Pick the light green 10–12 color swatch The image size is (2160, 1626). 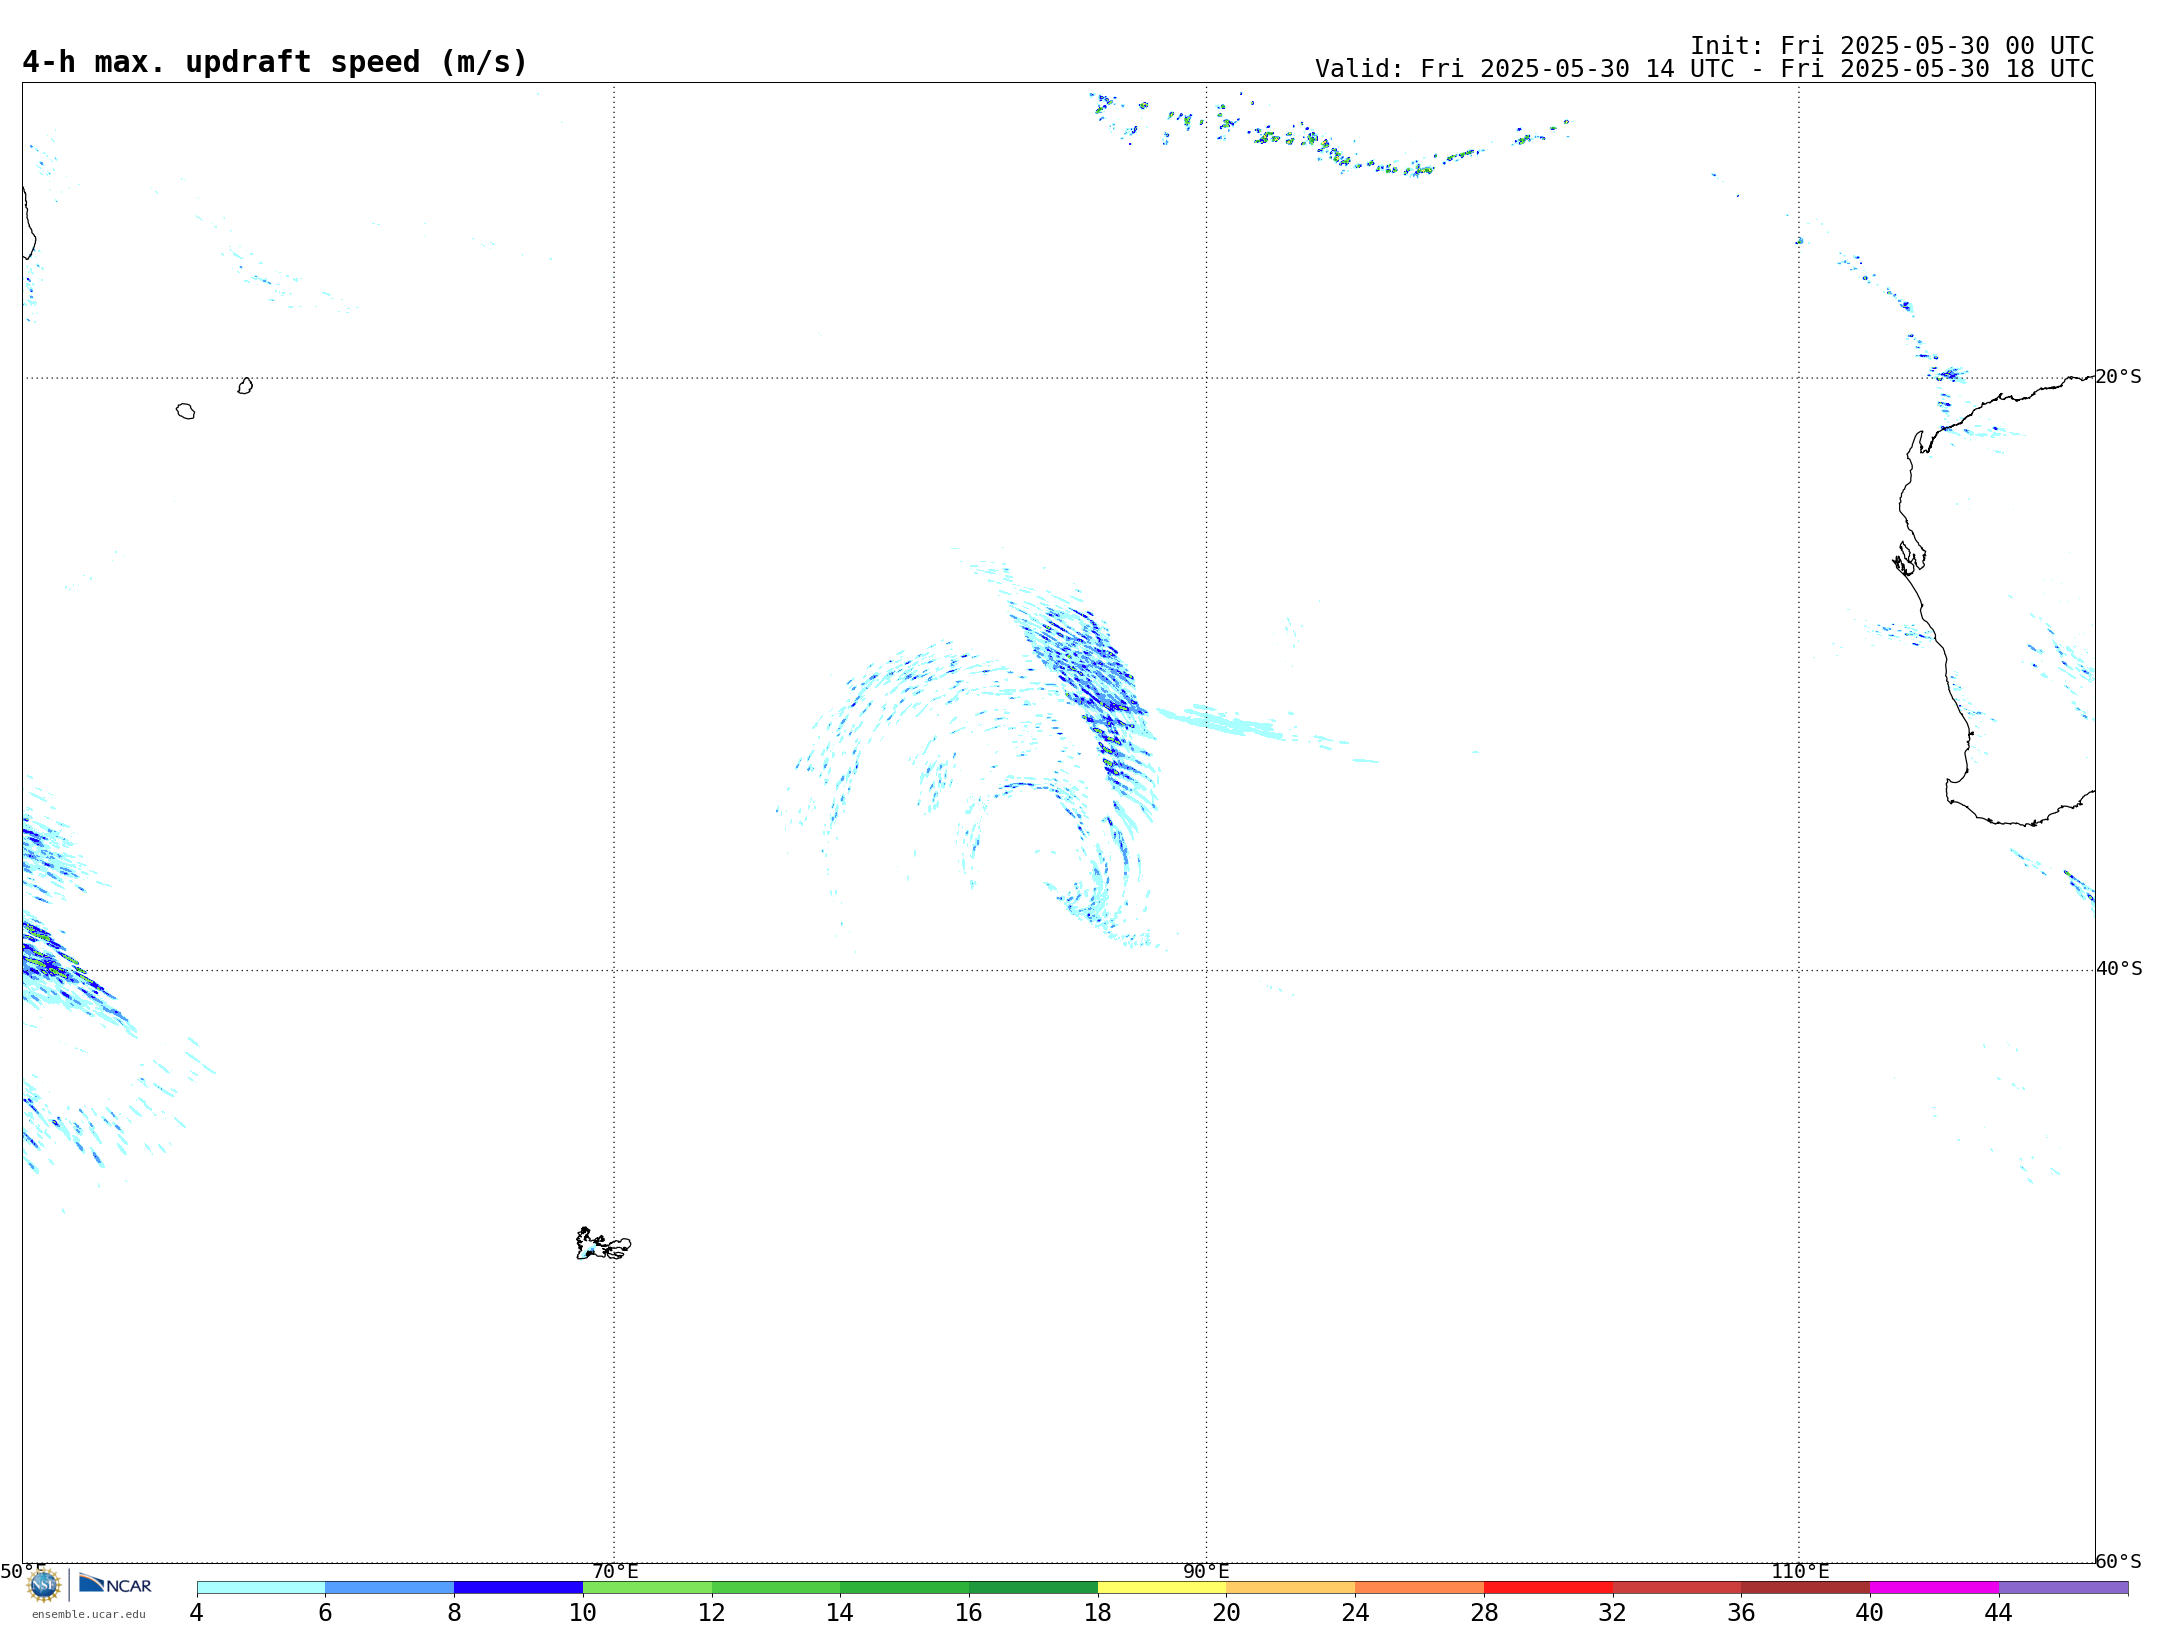pos(647,1588)
